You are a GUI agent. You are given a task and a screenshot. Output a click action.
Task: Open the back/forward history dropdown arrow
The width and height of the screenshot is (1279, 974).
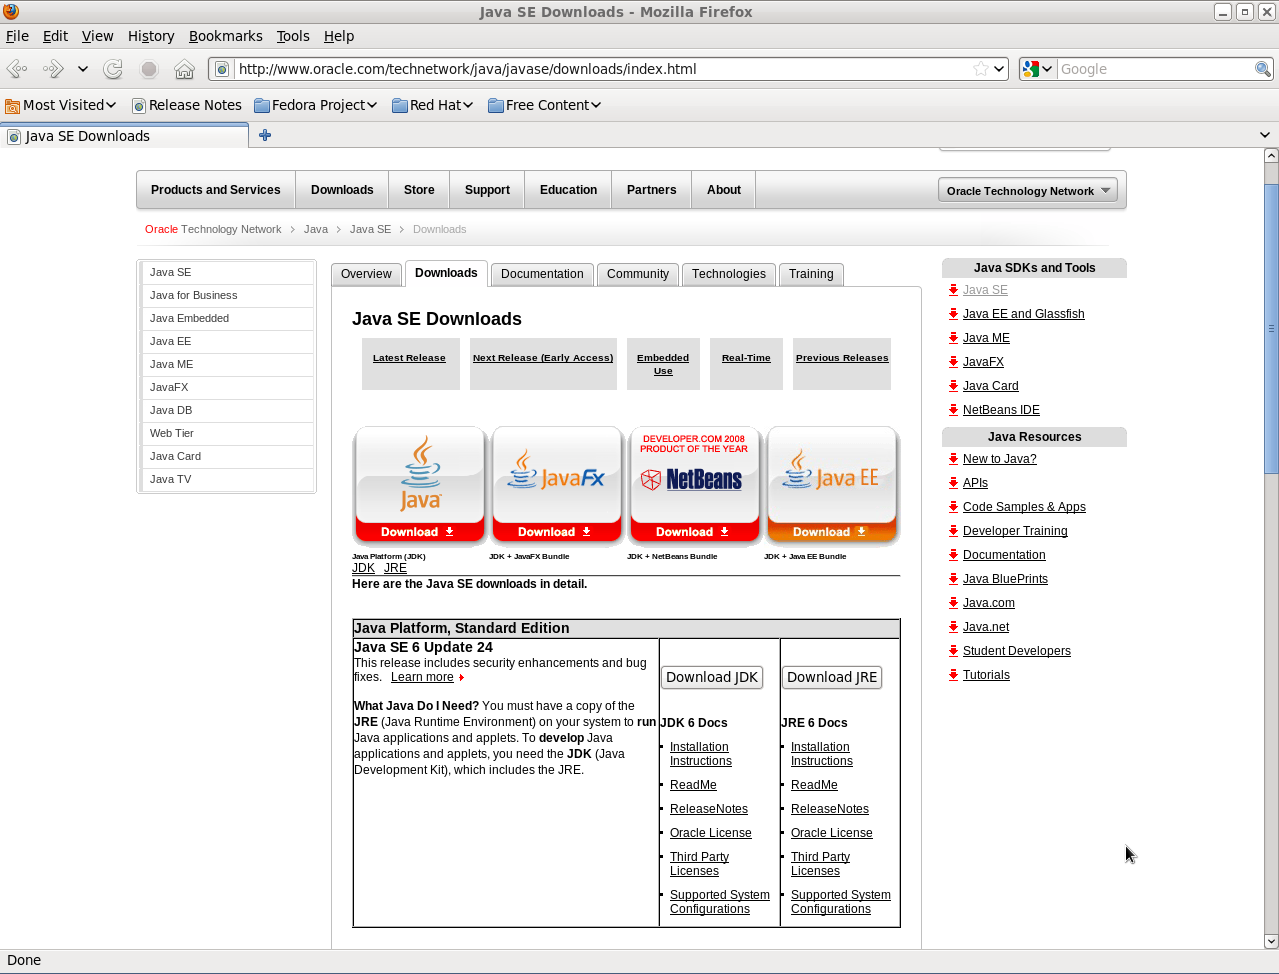(83, 69)
